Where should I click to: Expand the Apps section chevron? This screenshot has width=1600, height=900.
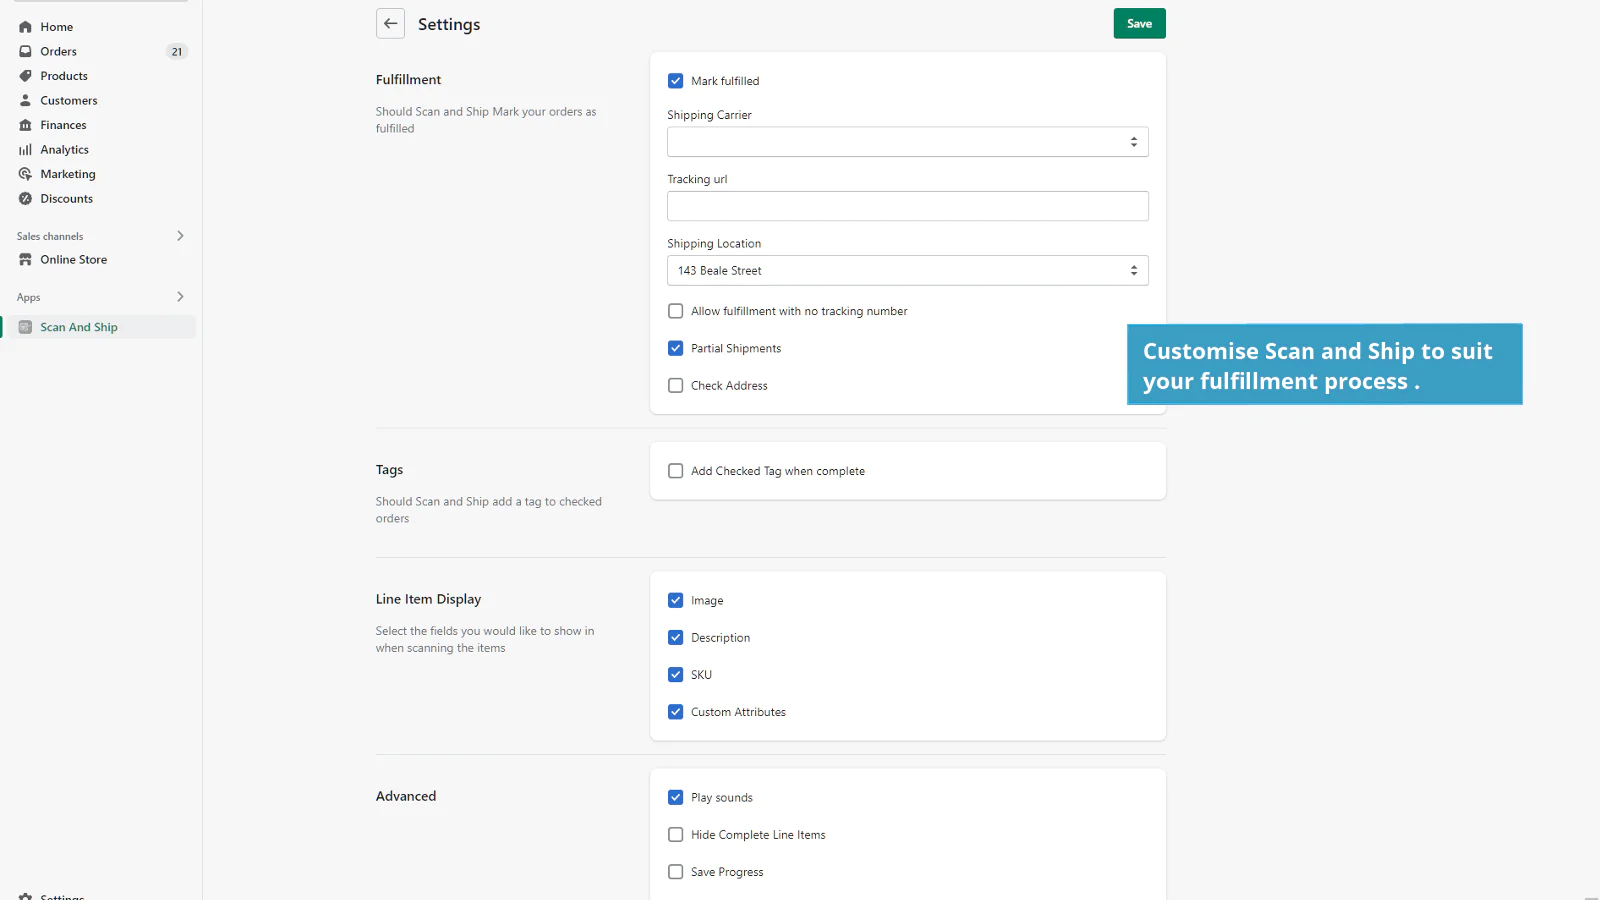[180, 297]
